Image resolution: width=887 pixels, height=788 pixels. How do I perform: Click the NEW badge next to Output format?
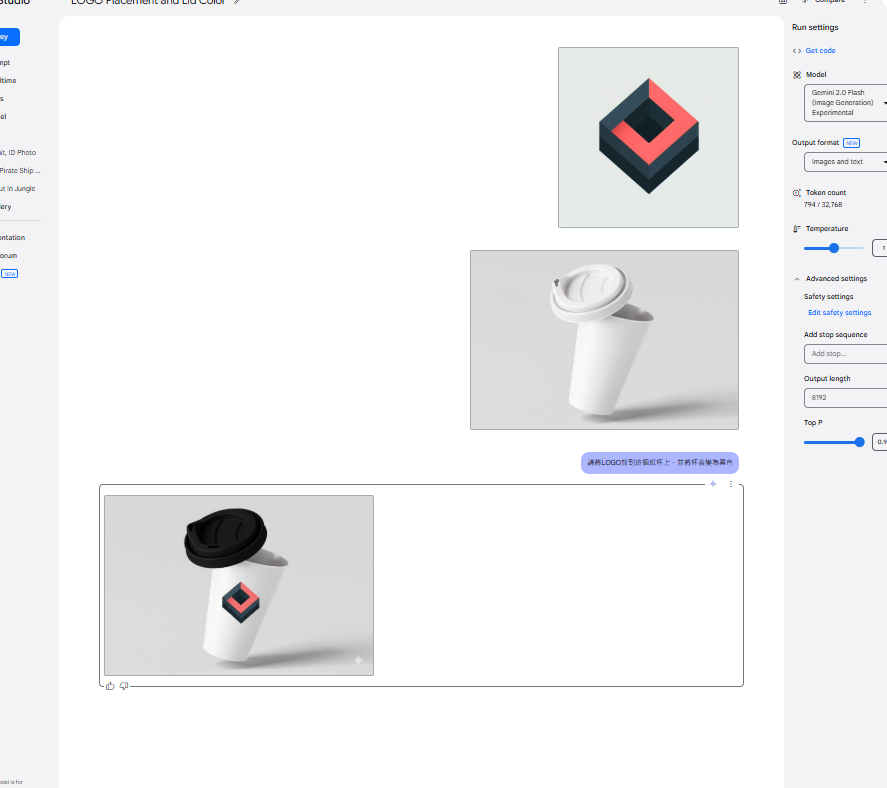(851, 143)
